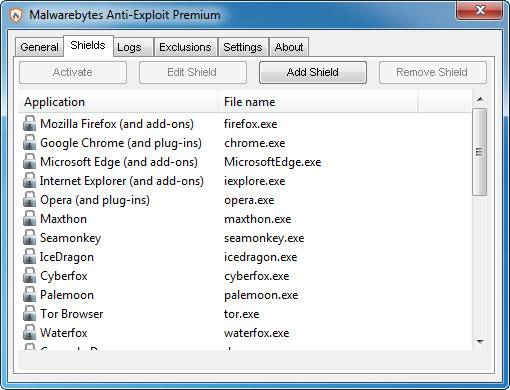Click the Edit Shield button
Viewport: 510px width, 390px height.
pos(192,72)
